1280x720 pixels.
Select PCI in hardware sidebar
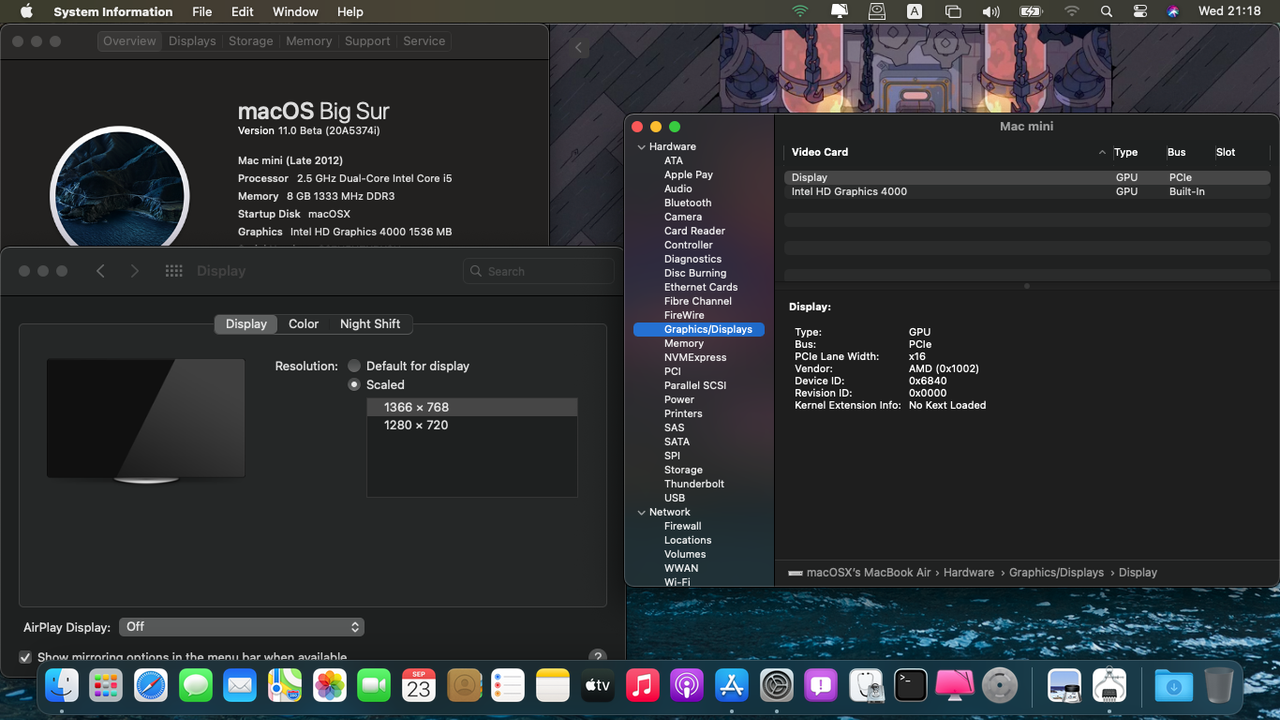pos(673,371)
